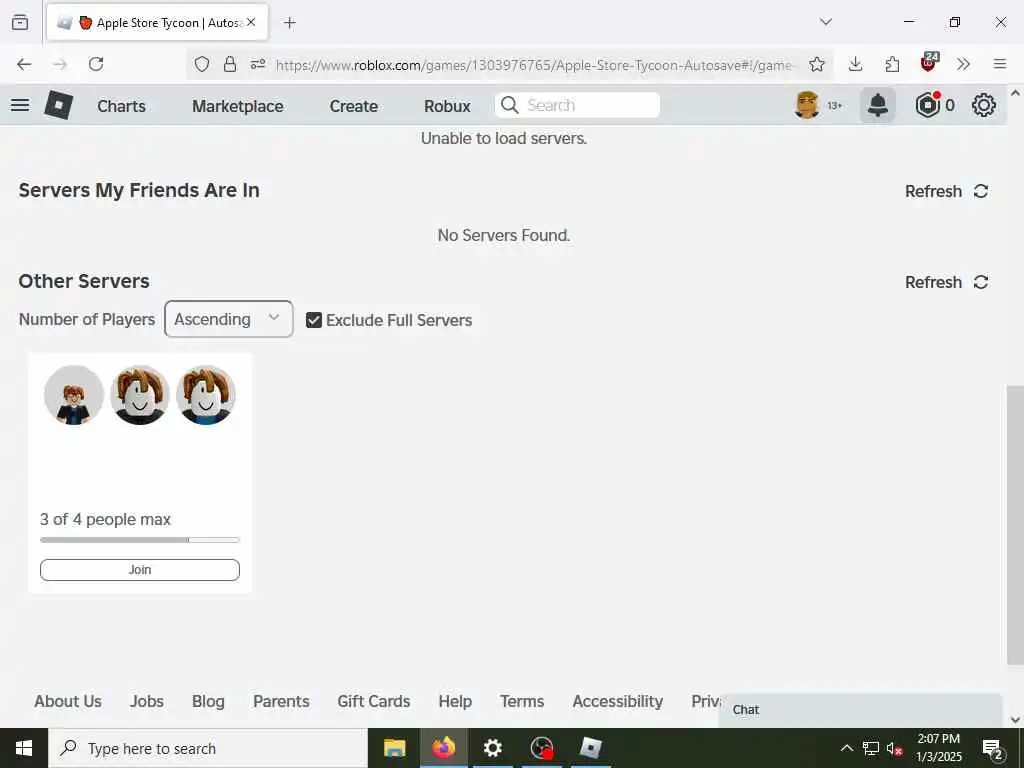The height and width of the screenshot is (768, 1024).
Task: Refresh the Servers My Friends Are In list
Action: pyautogui.click(x=946, y=191)
